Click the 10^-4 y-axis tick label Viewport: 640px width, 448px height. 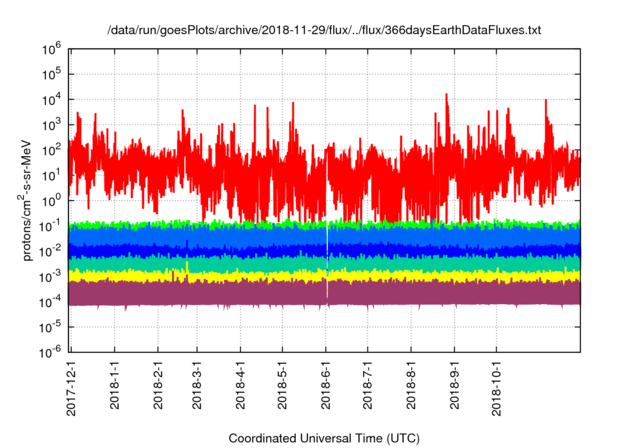(50, 302)
